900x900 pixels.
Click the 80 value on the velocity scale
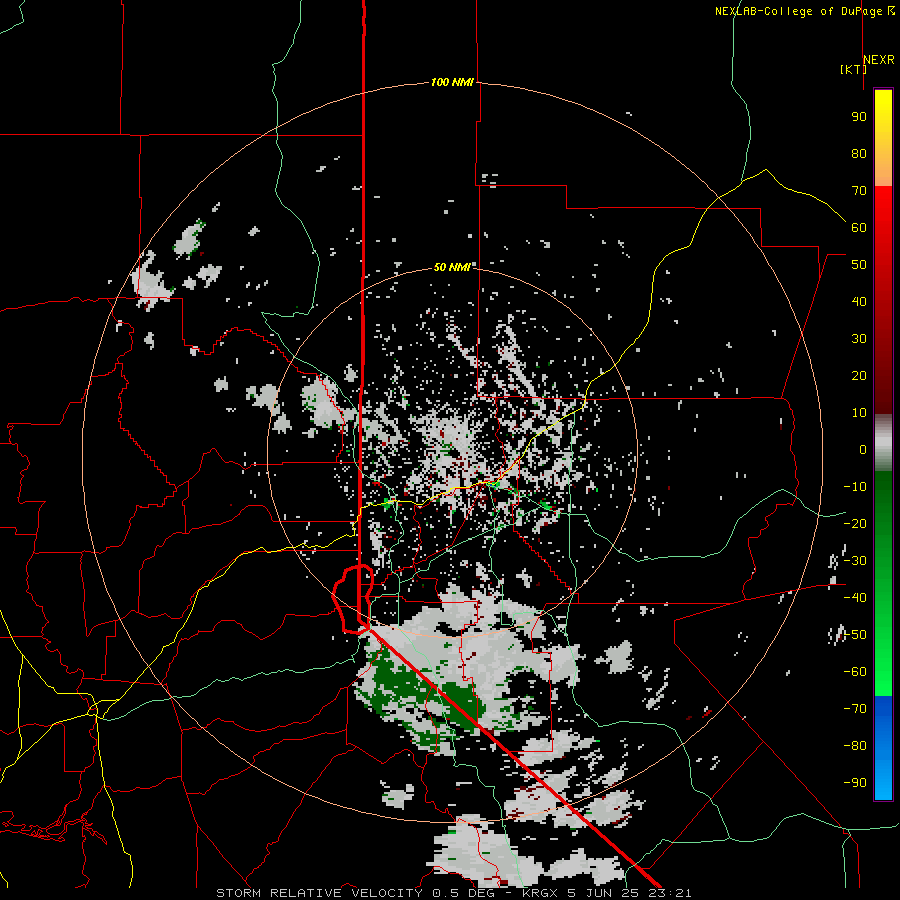click(859, 154)
